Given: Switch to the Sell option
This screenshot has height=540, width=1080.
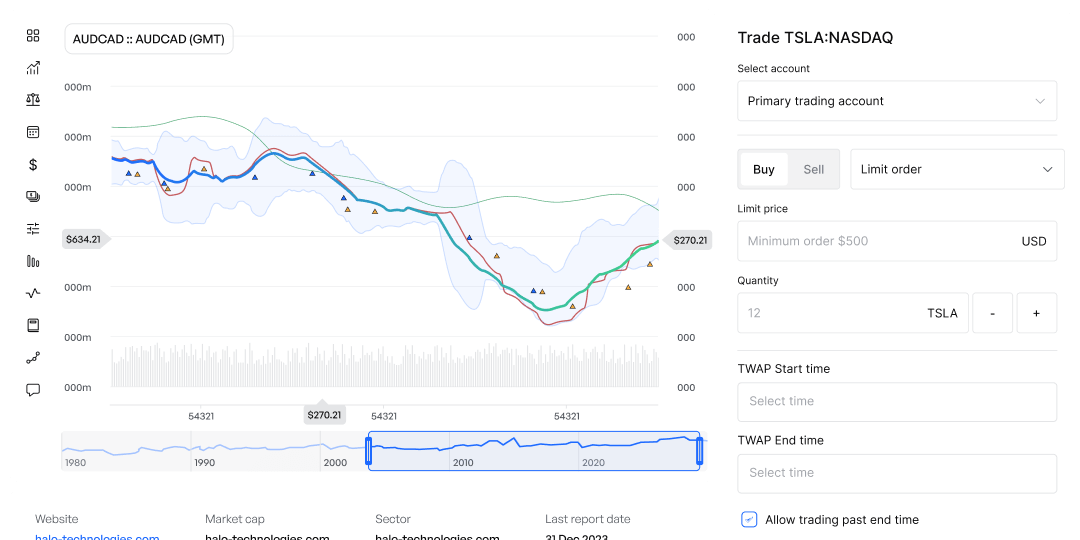Looking at the screenshot, I should point(814,169).
